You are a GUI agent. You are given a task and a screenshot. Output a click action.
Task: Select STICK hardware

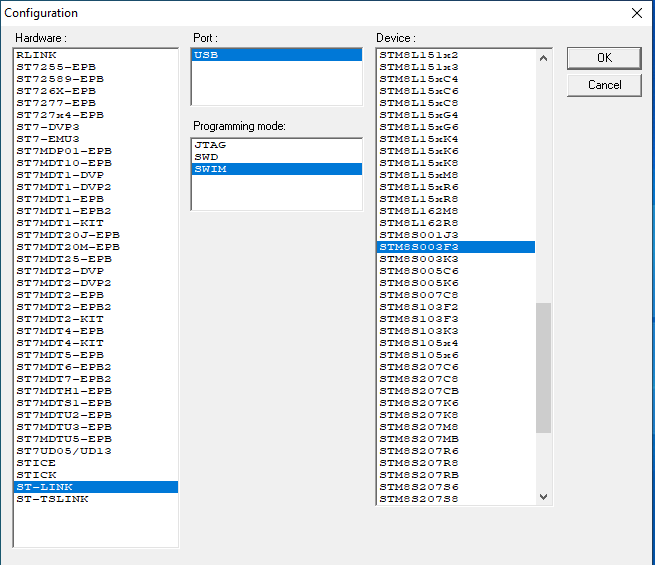[96, 475]
